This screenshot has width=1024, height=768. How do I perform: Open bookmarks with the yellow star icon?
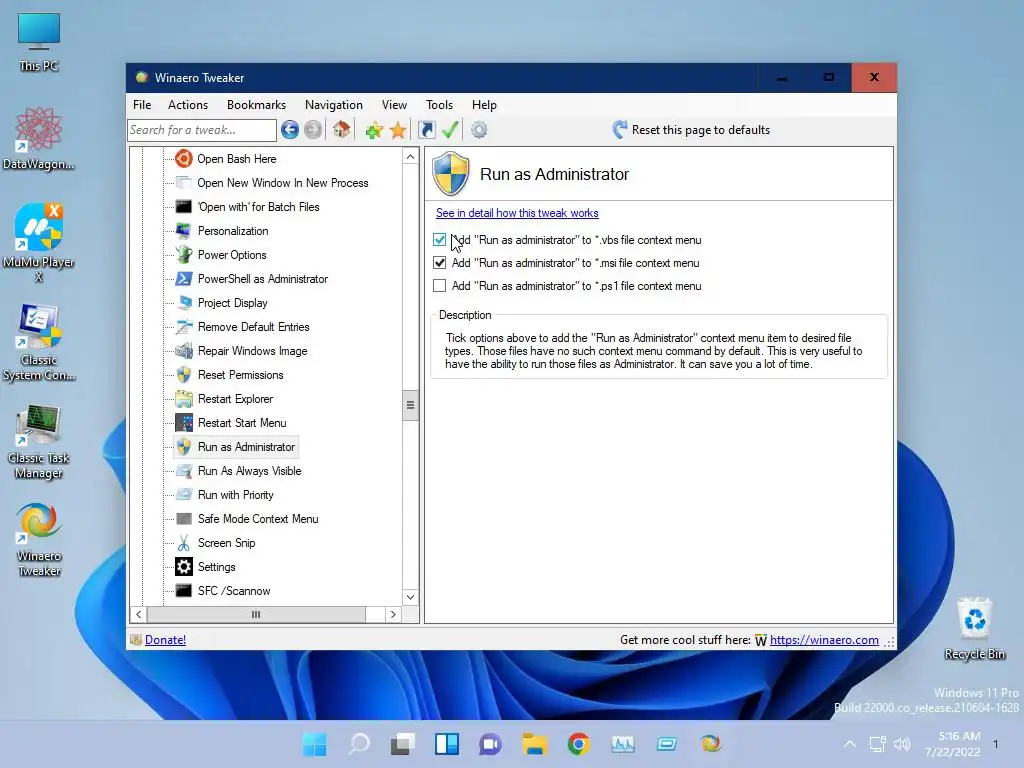pyautogui.click(x=398, y=130)
